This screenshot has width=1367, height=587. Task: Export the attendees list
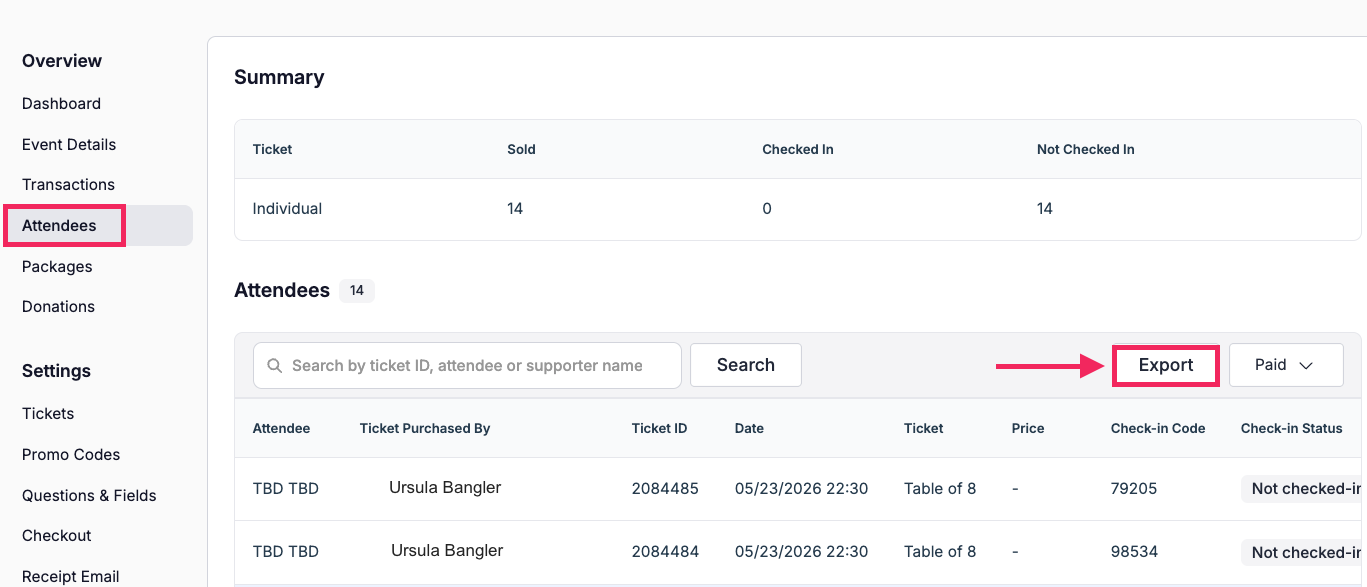pyautogui.click(x=1166, y=365)
